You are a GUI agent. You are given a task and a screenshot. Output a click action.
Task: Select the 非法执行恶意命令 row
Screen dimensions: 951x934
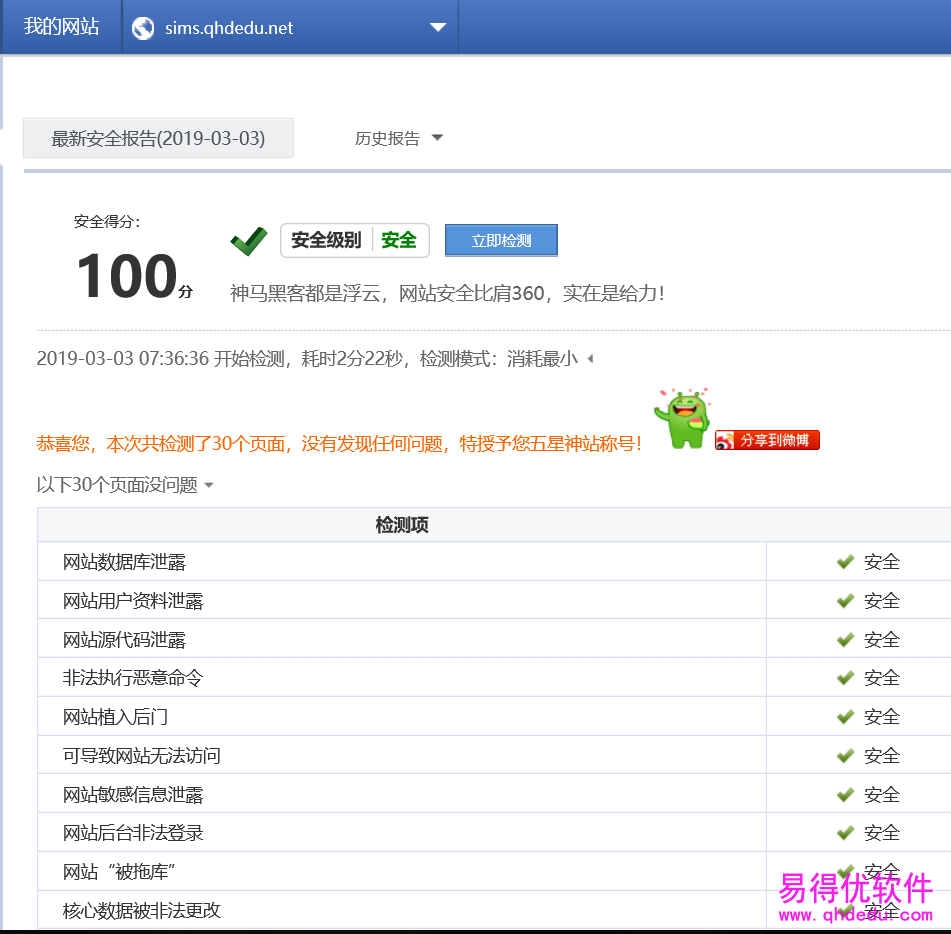[x=494, y=677]
